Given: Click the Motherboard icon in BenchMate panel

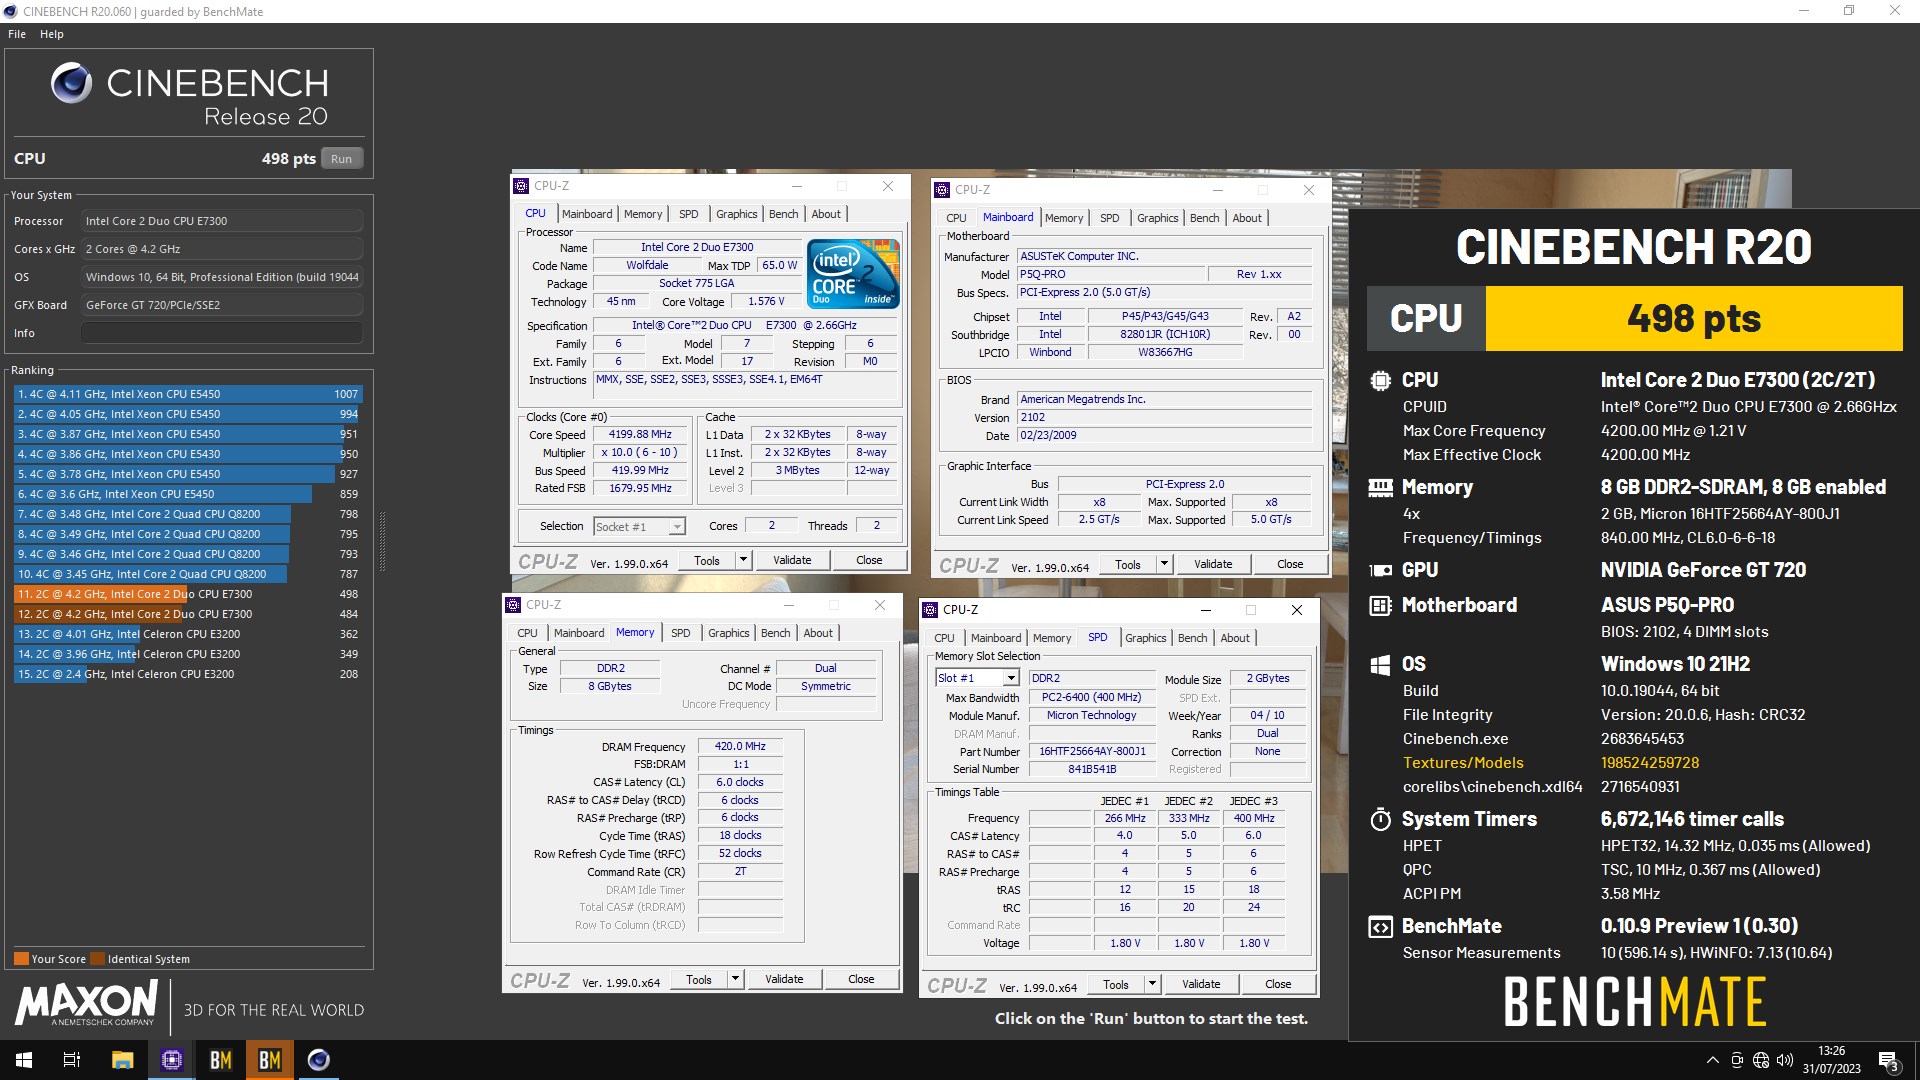Looking at the screenshot, I should click(1380, 605).
